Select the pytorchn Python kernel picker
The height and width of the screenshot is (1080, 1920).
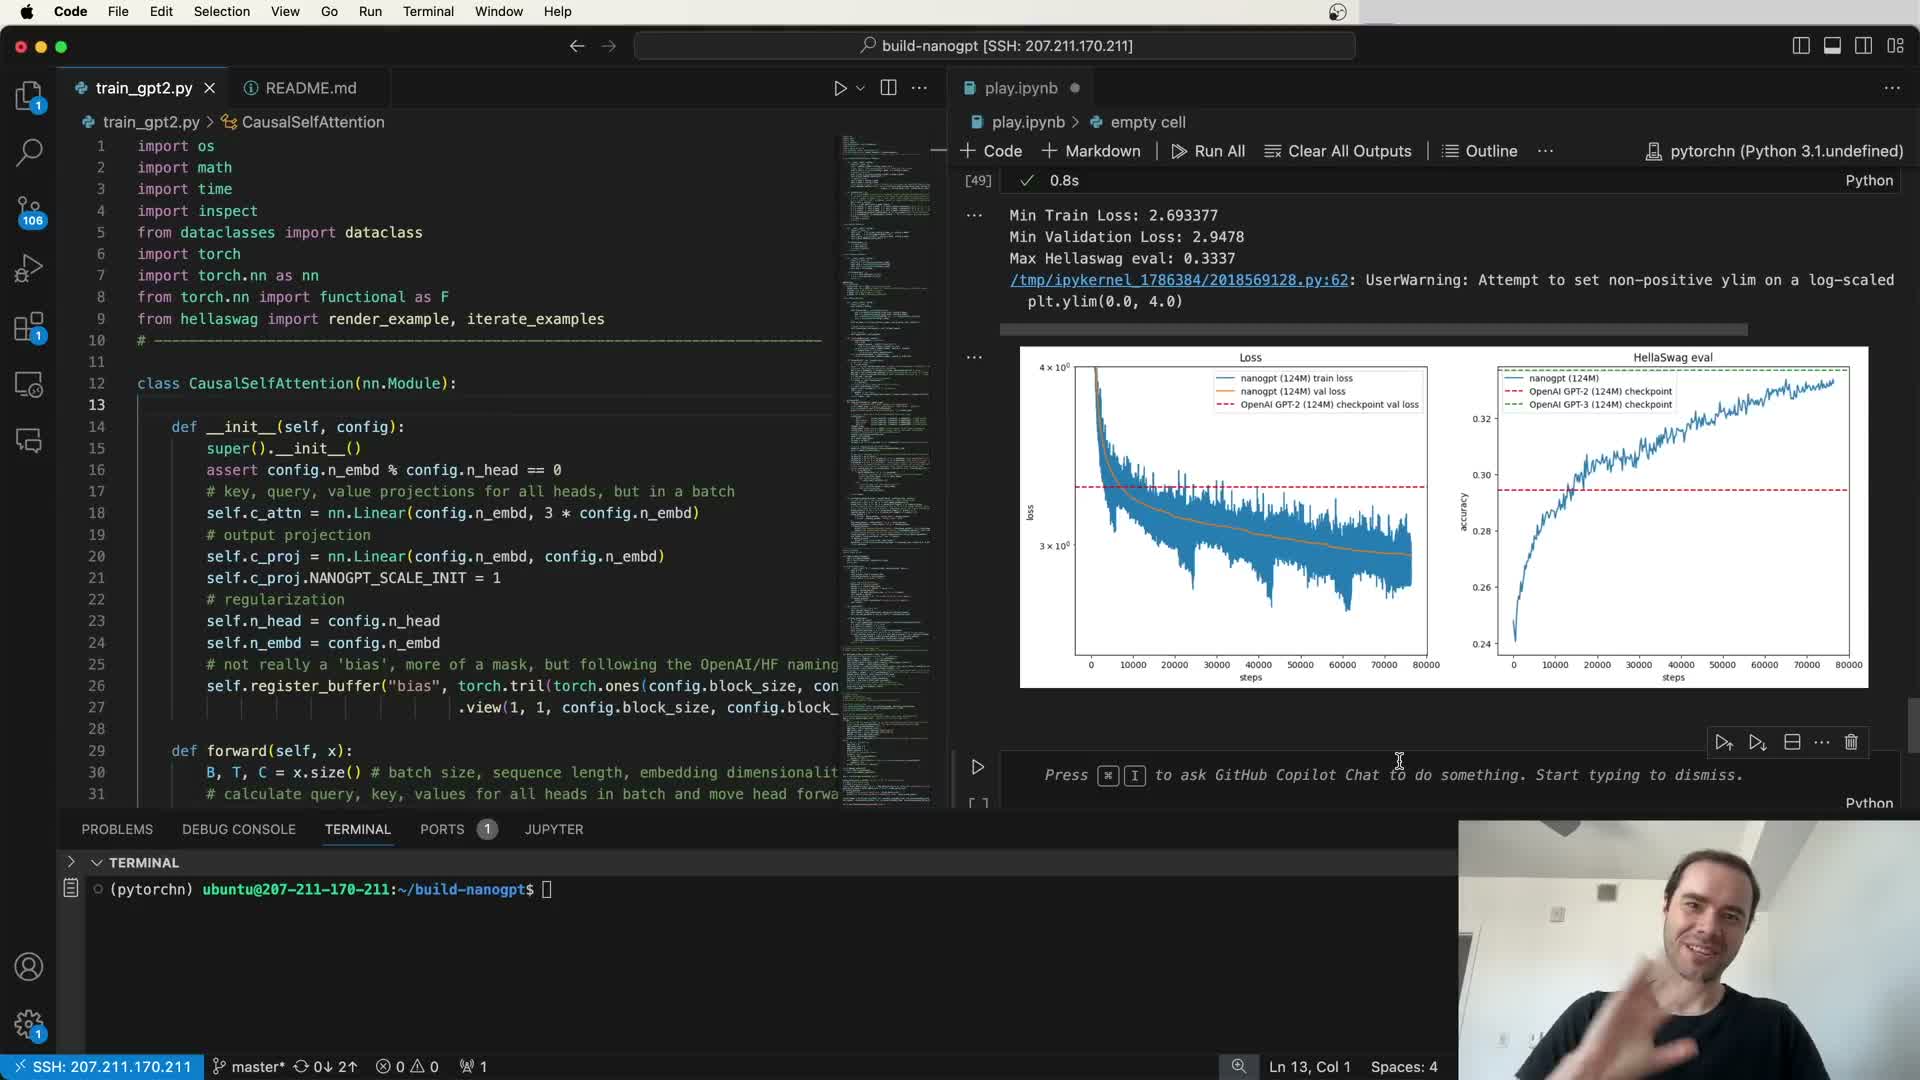click(1774, 151)
